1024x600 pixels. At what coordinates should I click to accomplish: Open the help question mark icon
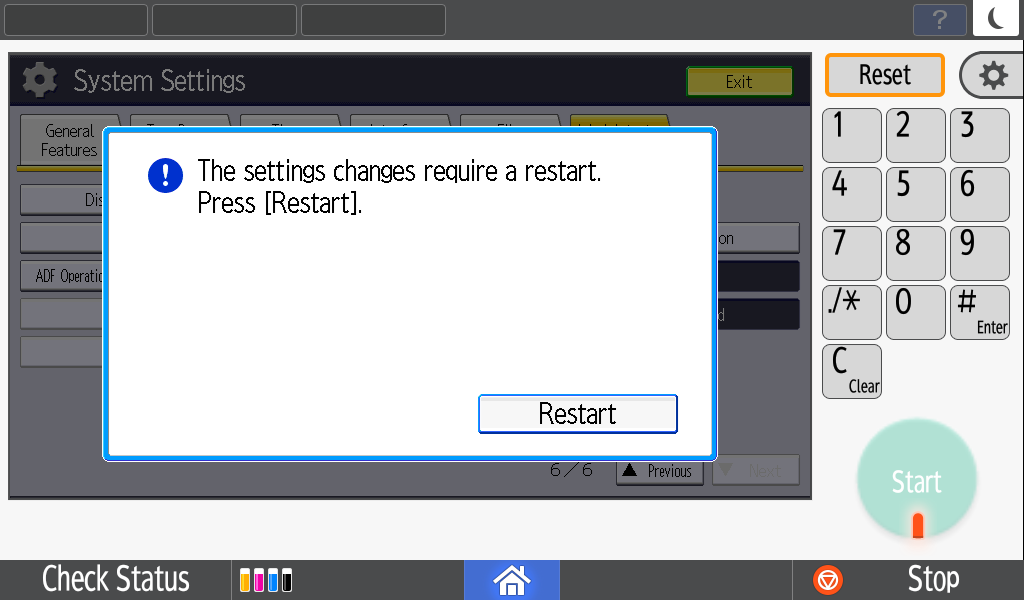pos(939,20)
